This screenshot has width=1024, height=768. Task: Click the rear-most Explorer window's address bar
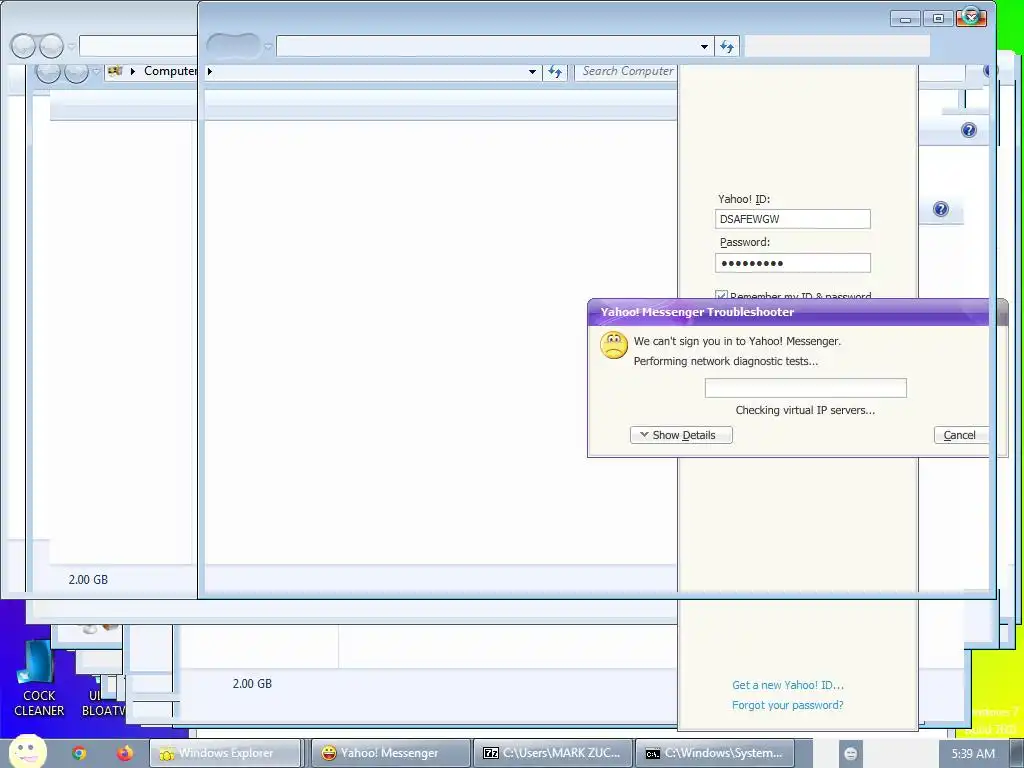[138, 46]
